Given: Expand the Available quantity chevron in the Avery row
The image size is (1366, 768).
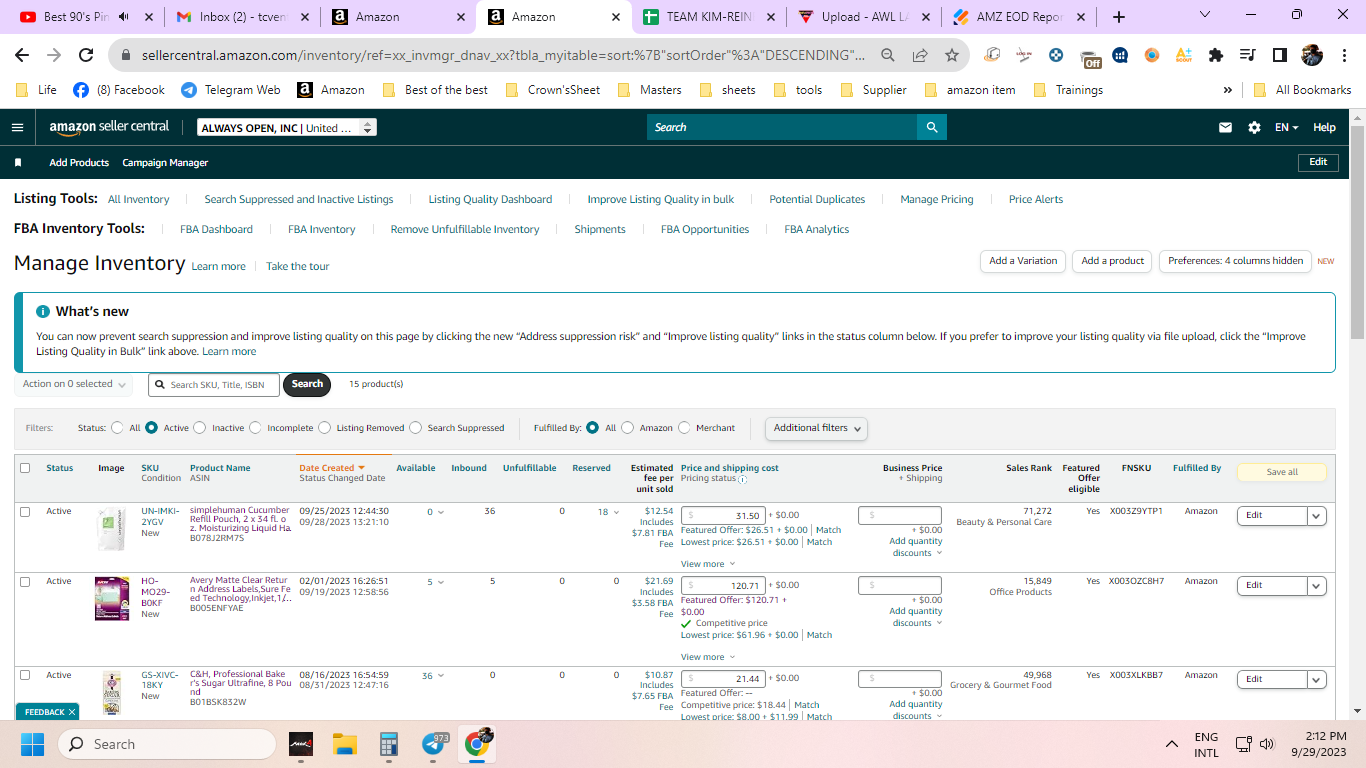Looking at the screenshot, I should pyautogui.click(x=441, y=582).
